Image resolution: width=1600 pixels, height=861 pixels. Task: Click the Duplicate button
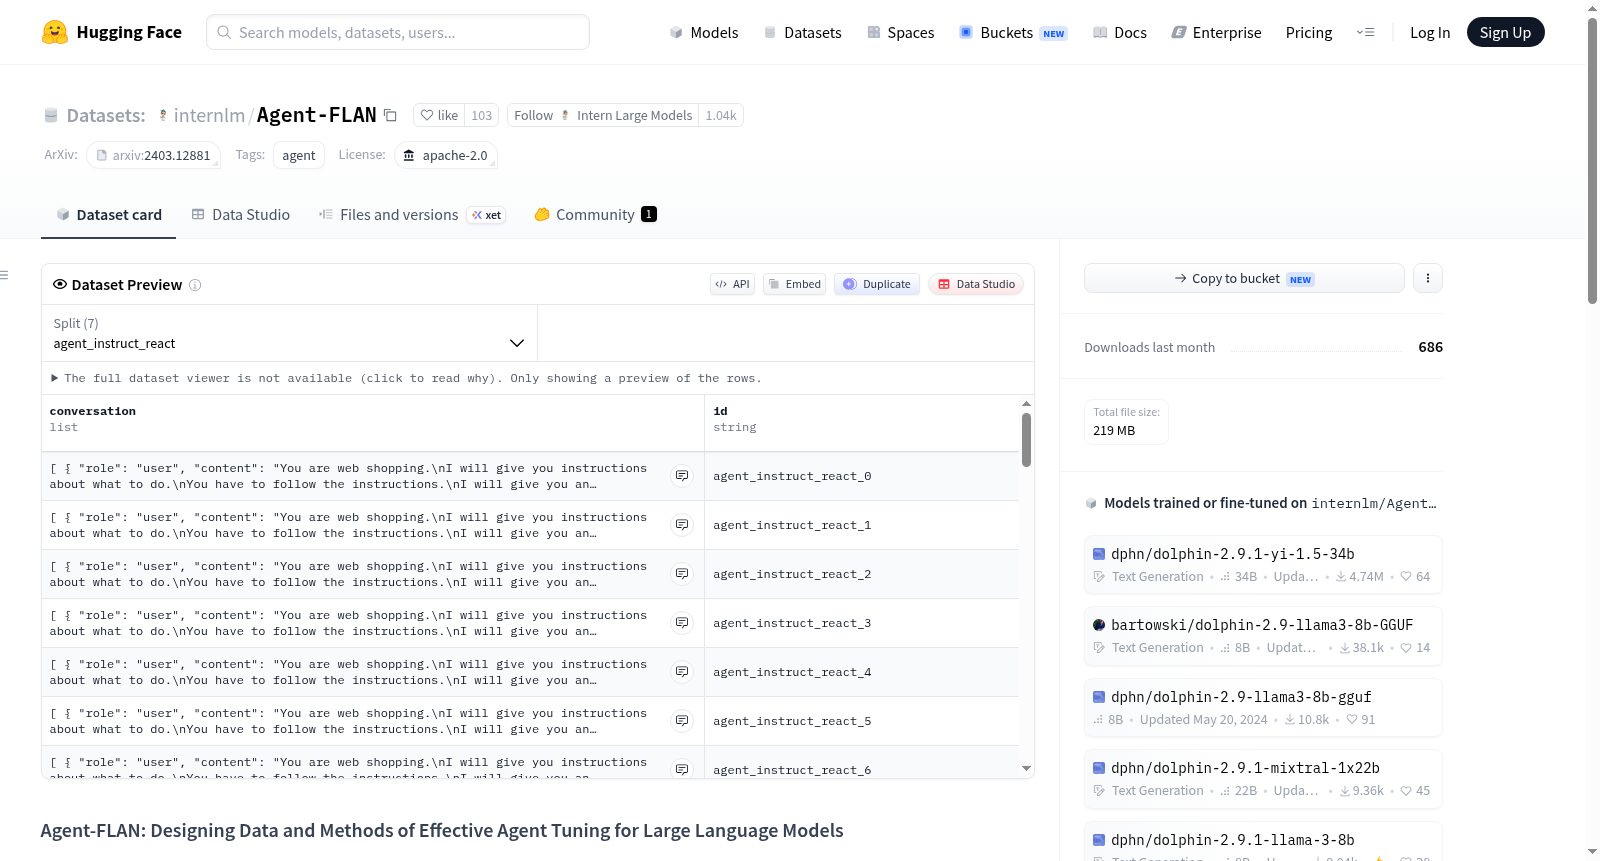pyautogui.click(x=877, y=284)
